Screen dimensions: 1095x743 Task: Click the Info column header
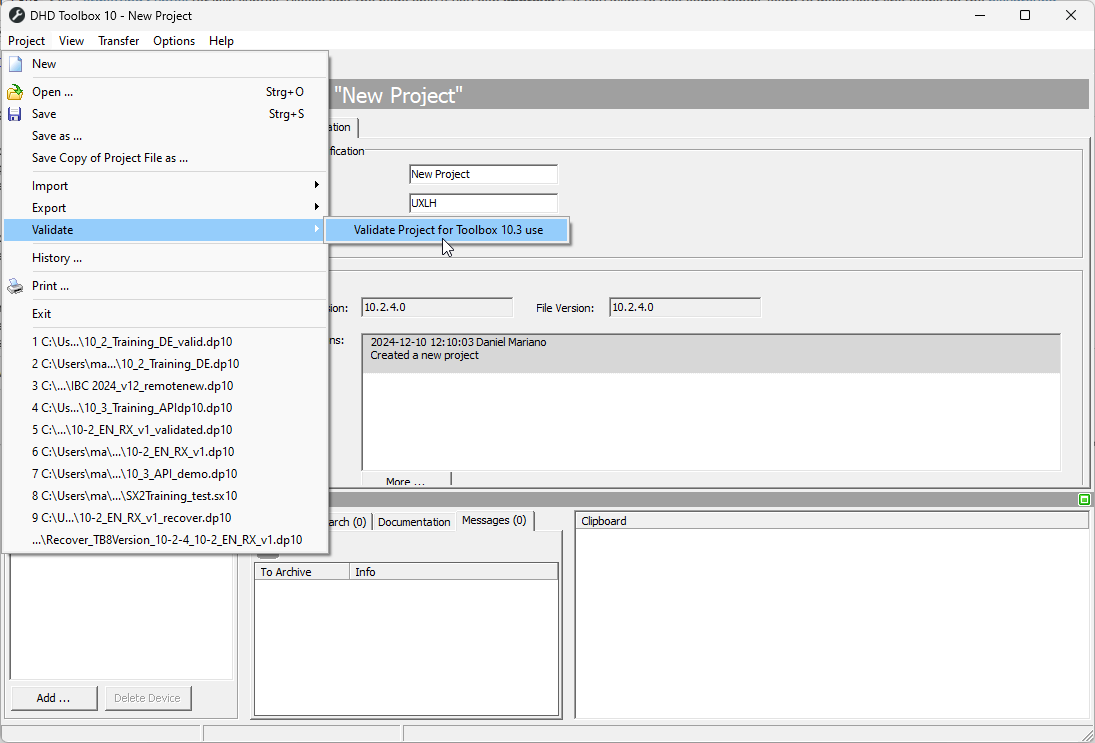[453, 572]
